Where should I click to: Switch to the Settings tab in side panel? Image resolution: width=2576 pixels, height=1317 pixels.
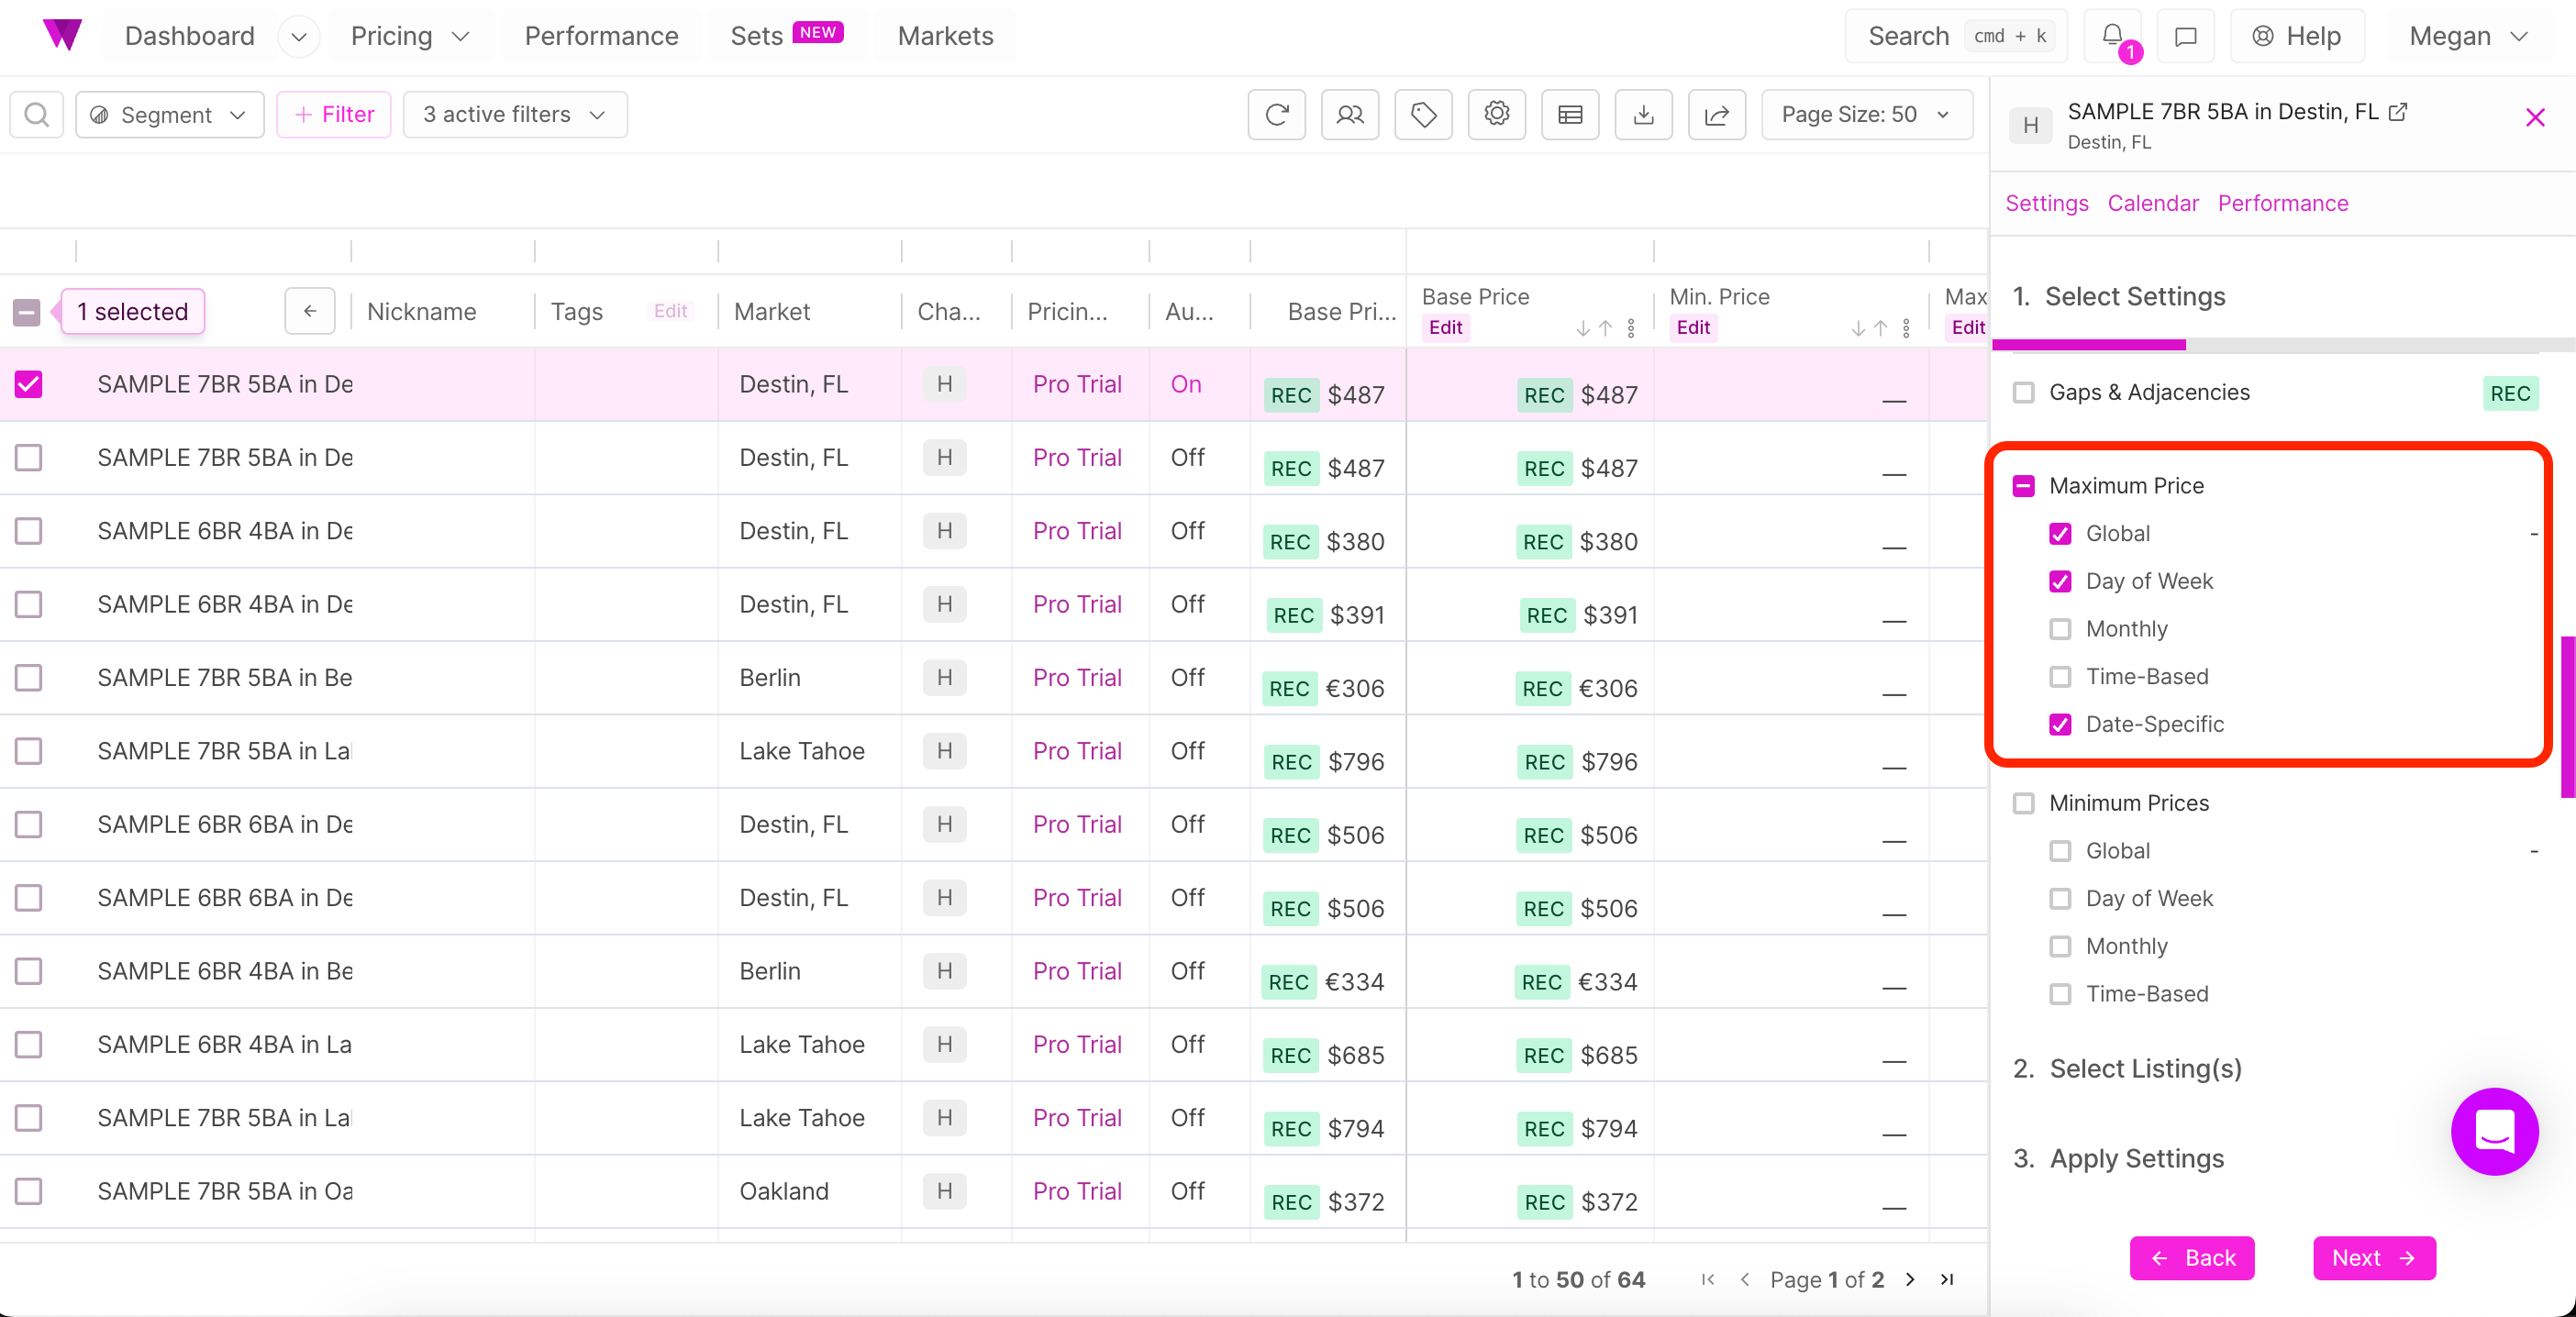2046,203
